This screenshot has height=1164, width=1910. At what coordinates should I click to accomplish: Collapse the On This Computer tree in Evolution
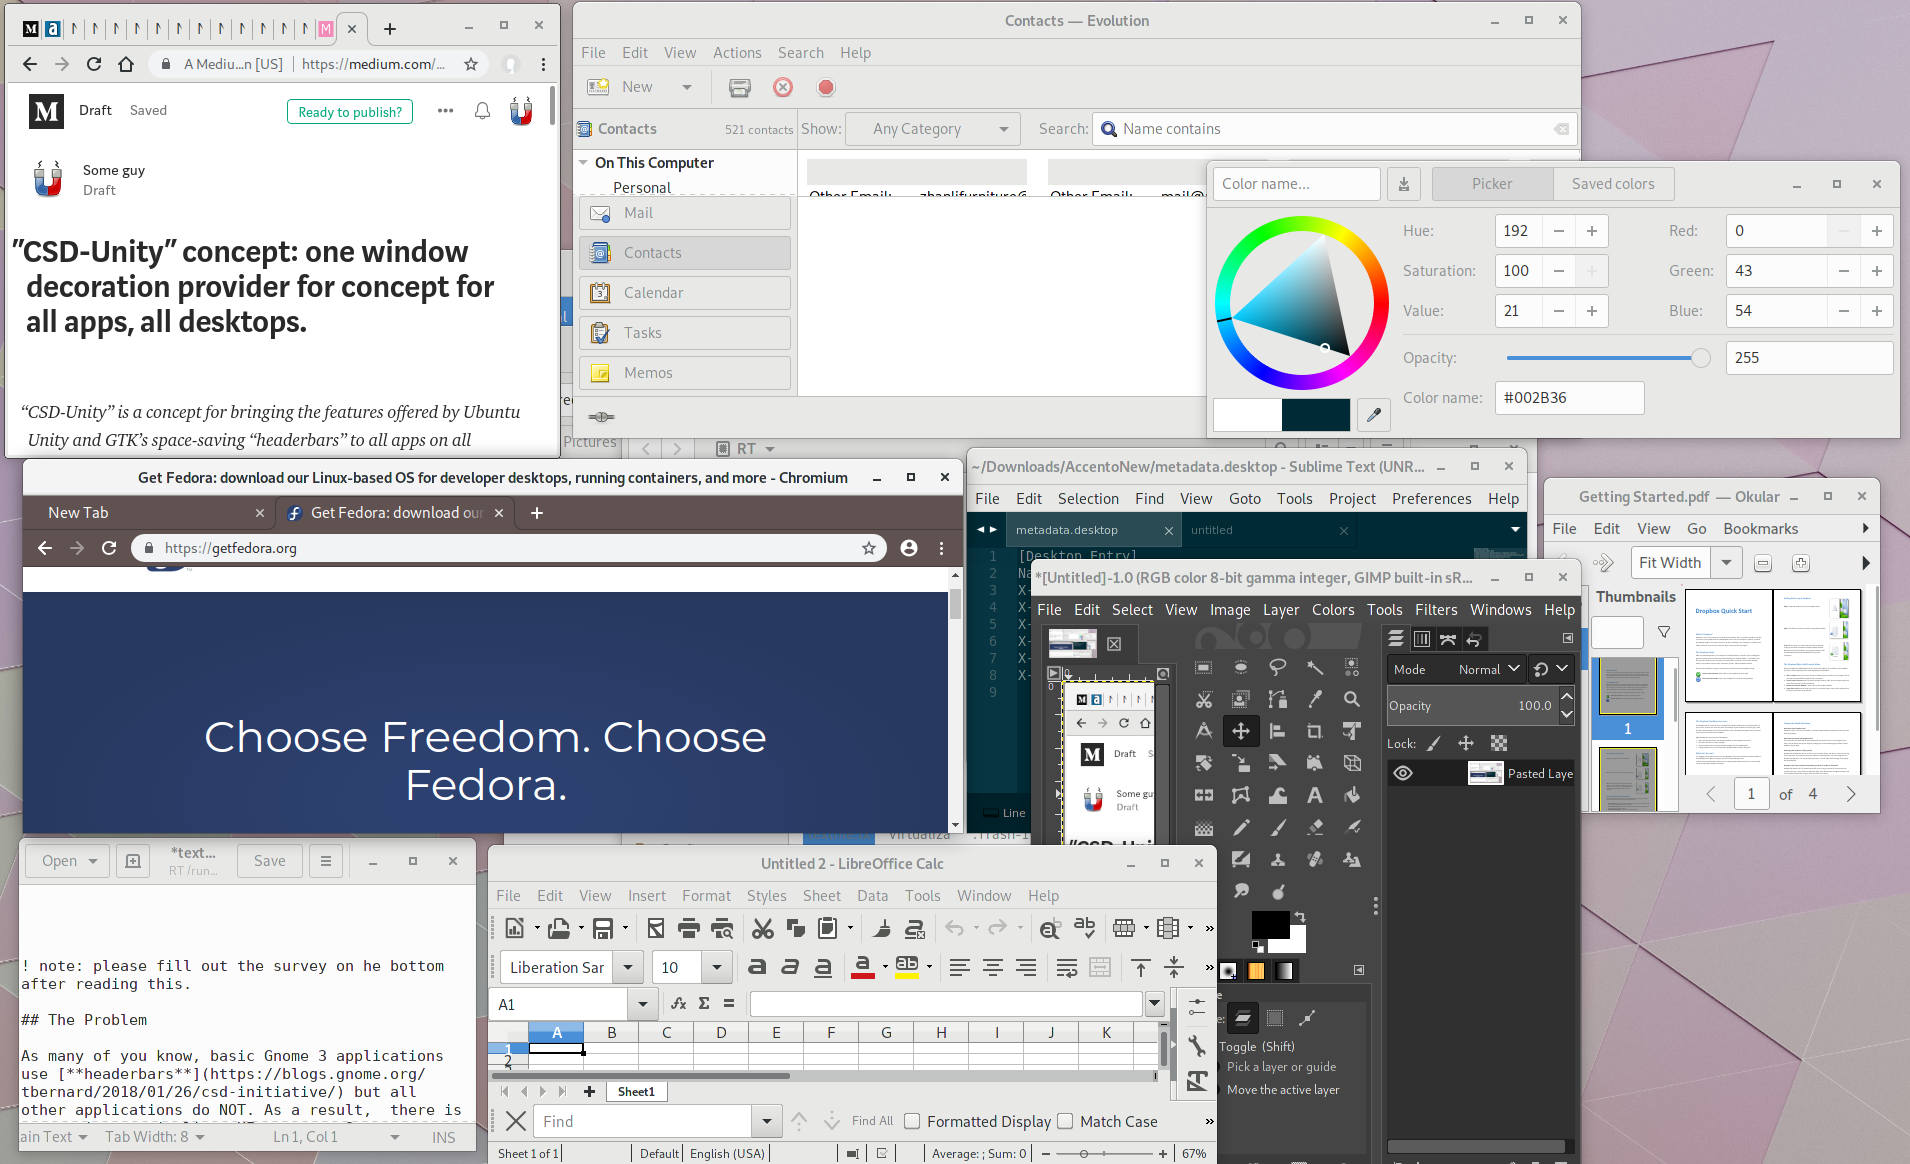(584, 162)
